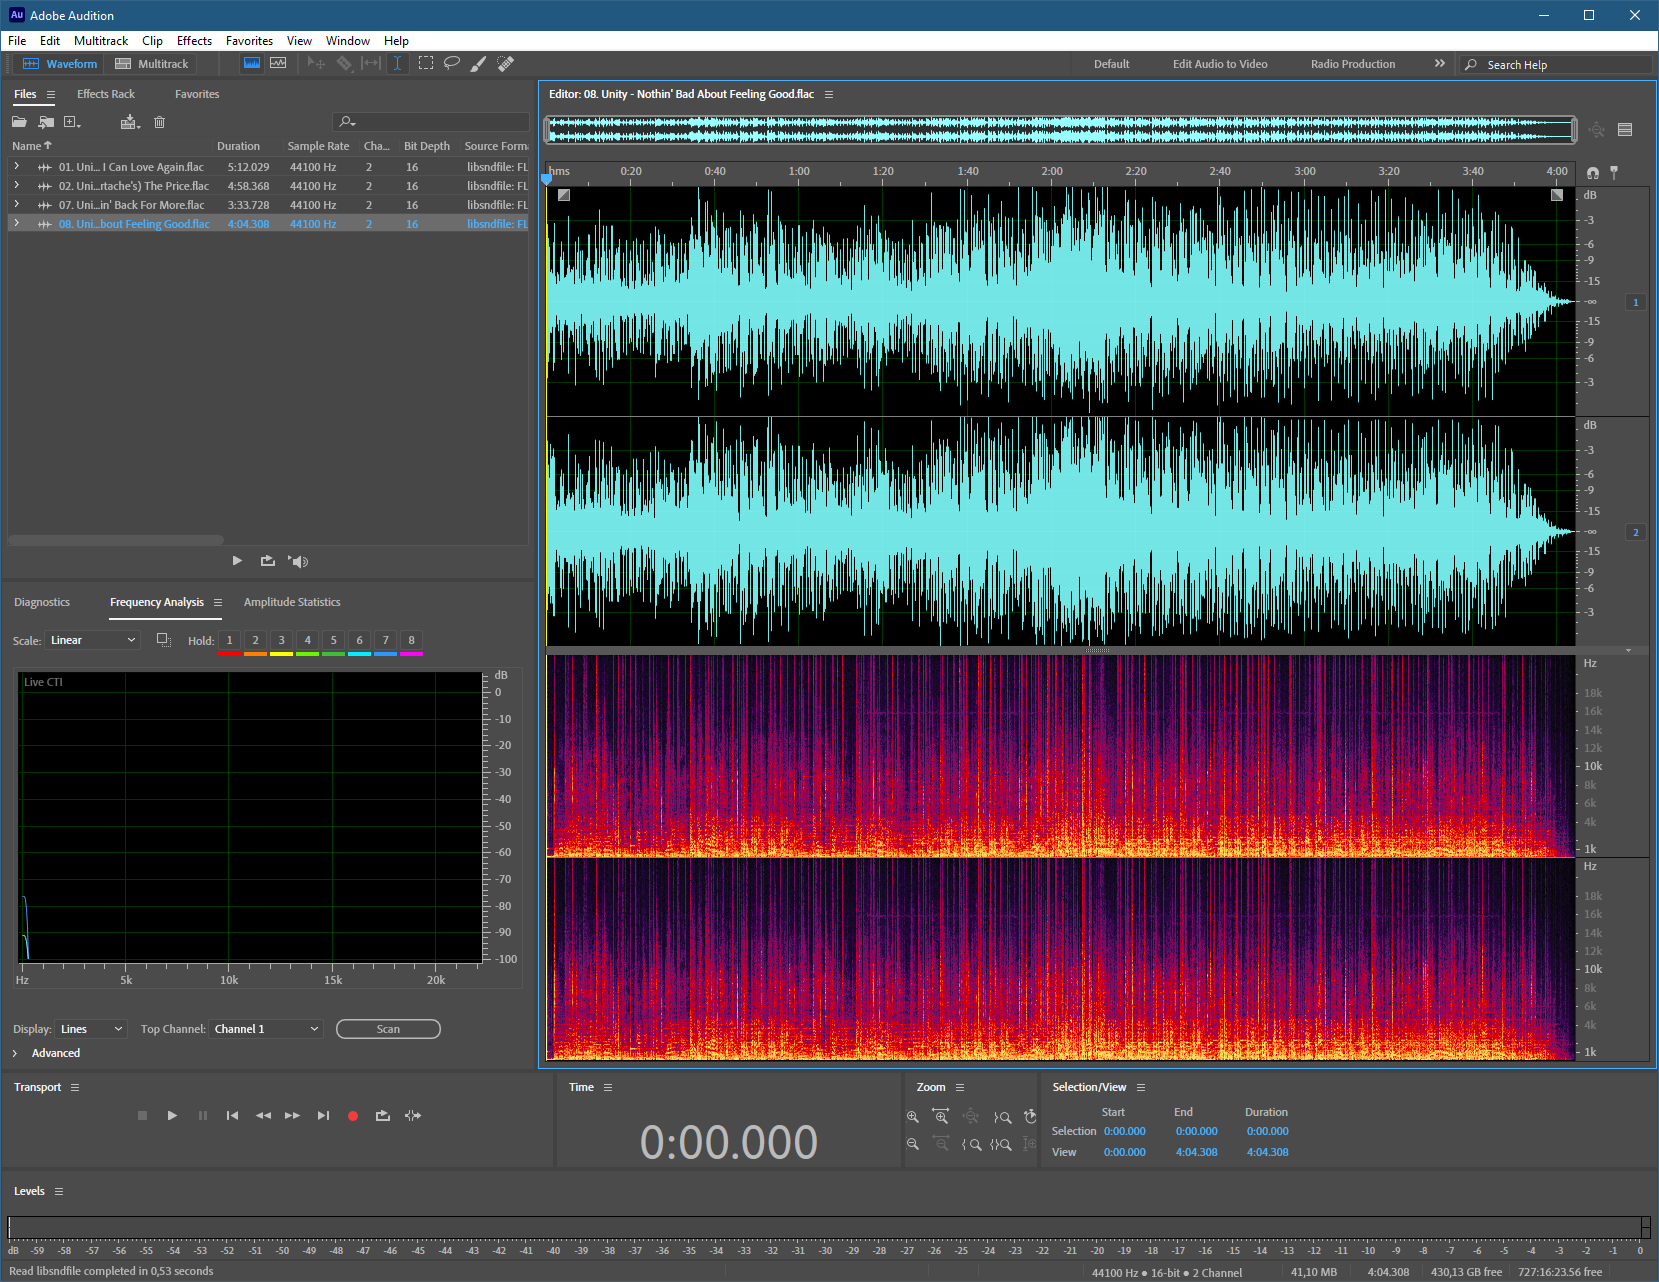The width and height of the screenshot is (1659, 1282).
Task: Open the Favorites menu in menu bar
Action: click(x=249, y=41)
